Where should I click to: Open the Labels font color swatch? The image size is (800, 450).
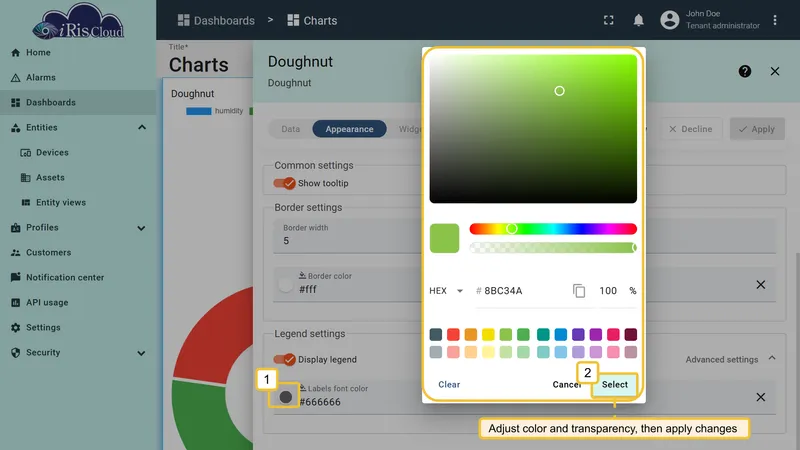286,397
